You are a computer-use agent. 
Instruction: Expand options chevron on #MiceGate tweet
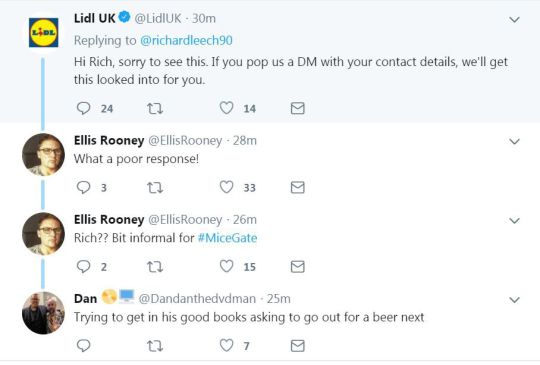[x=514, y=221]
